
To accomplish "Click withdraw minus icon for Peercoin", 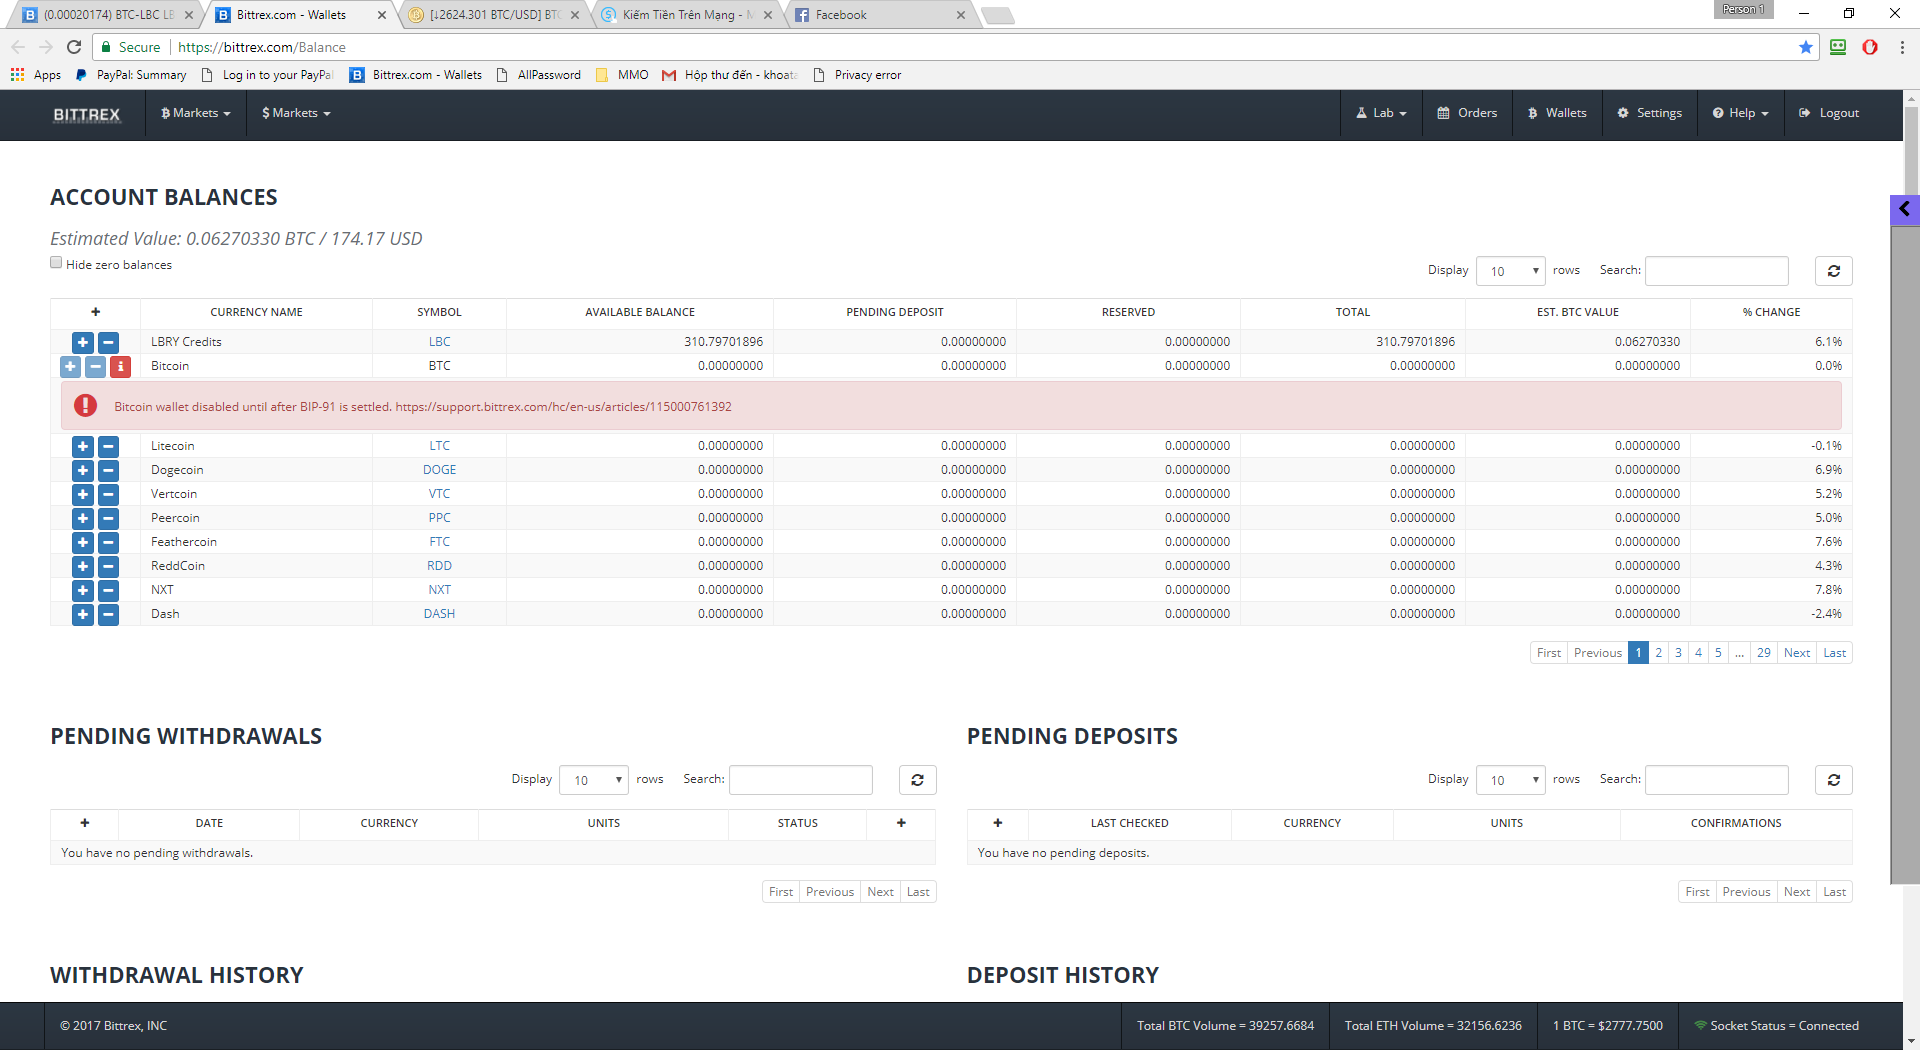I will [x=108, y=518].
